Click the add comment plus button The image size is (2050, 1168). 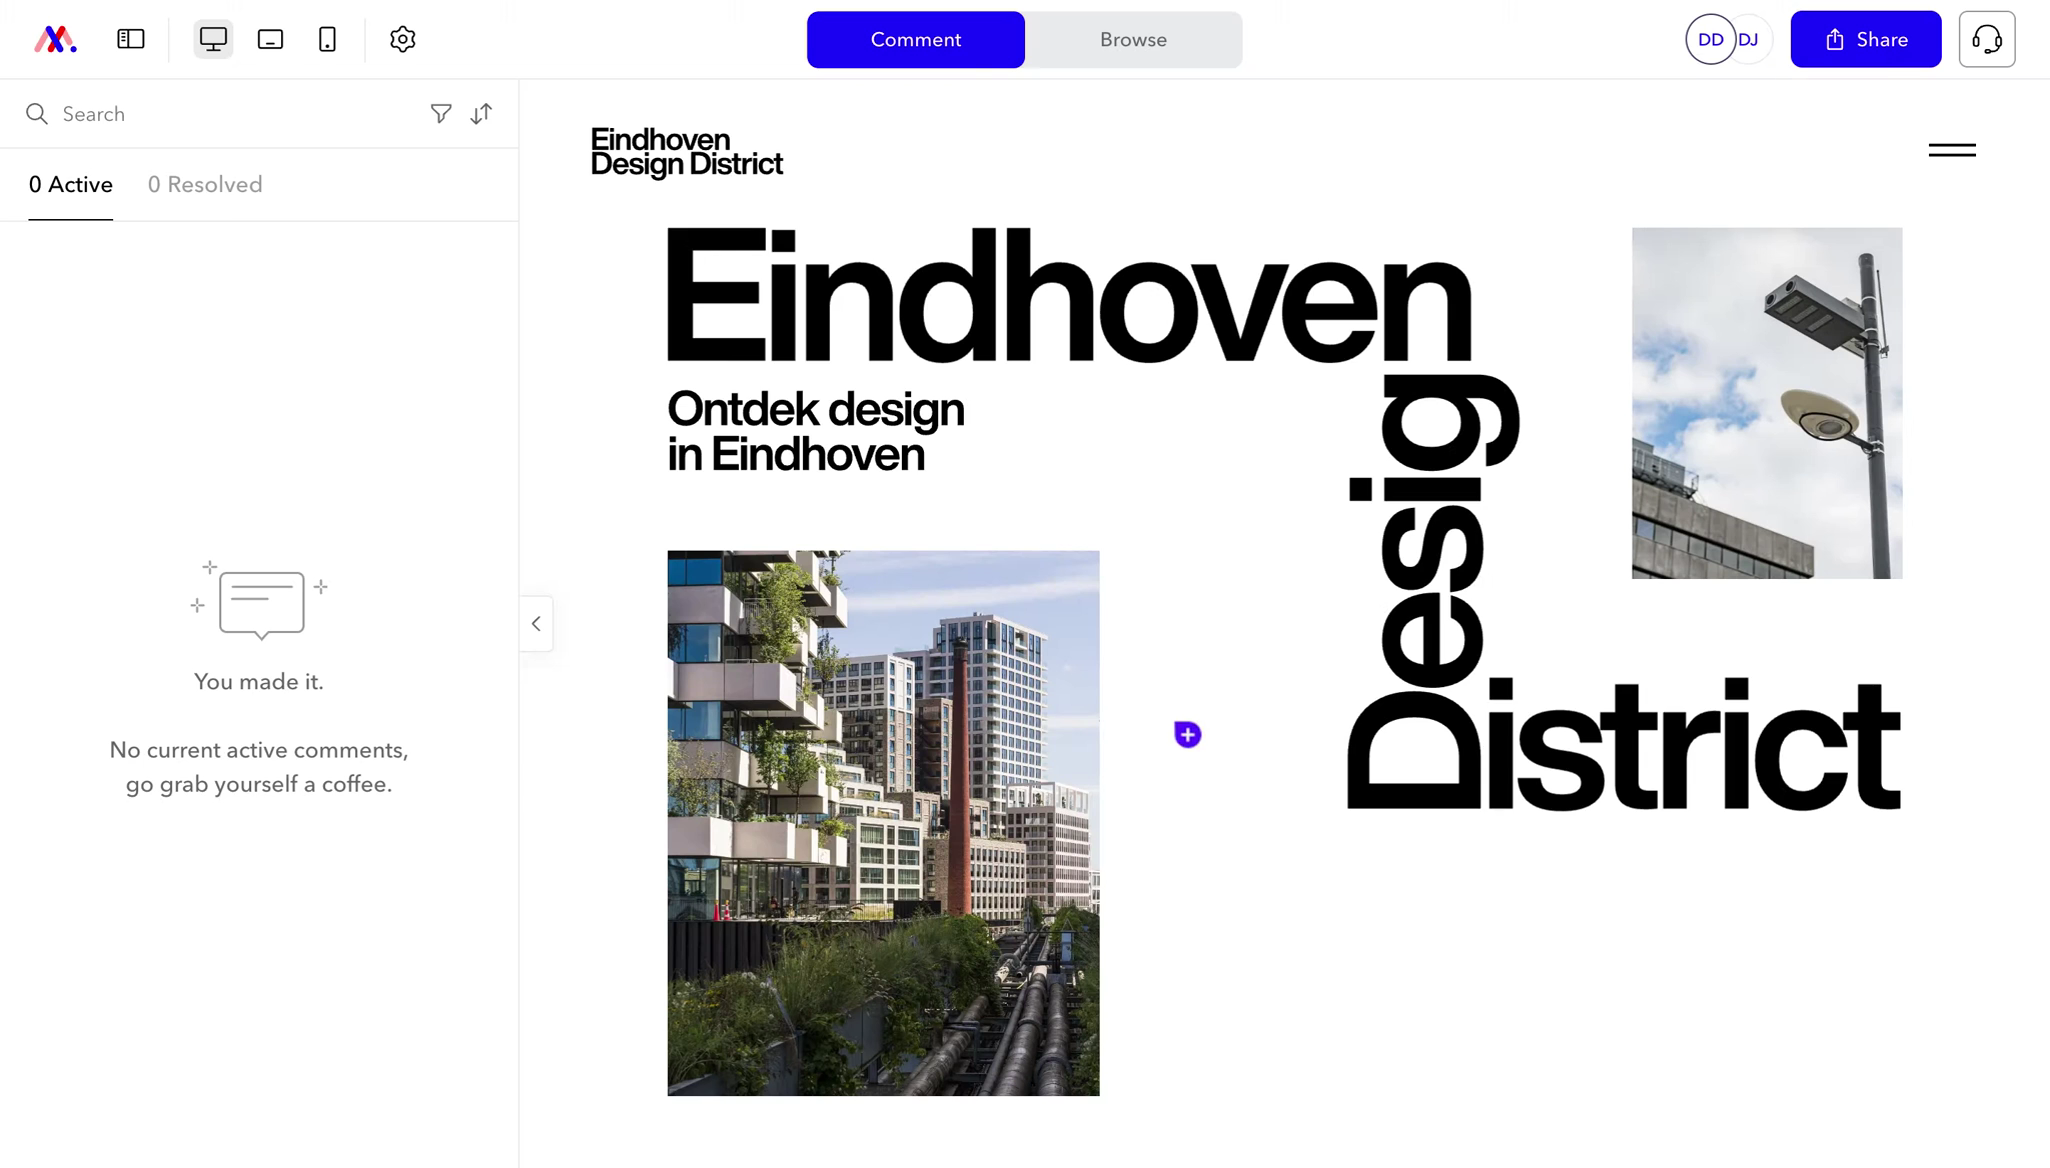pos(1188,735)
